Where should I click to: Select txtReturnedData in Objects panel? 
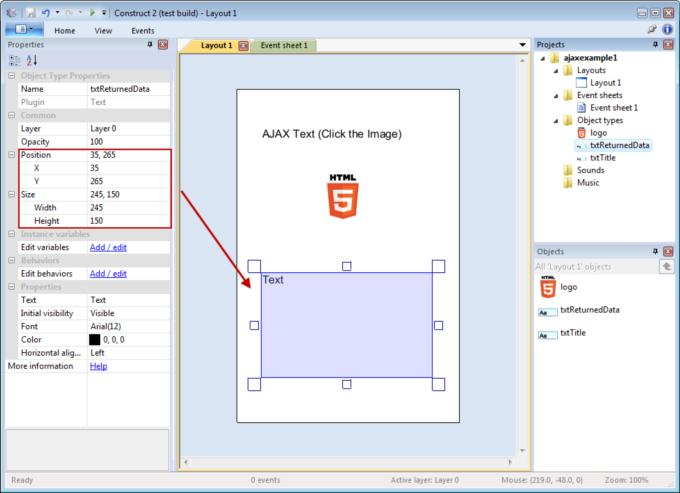(579, 310)
